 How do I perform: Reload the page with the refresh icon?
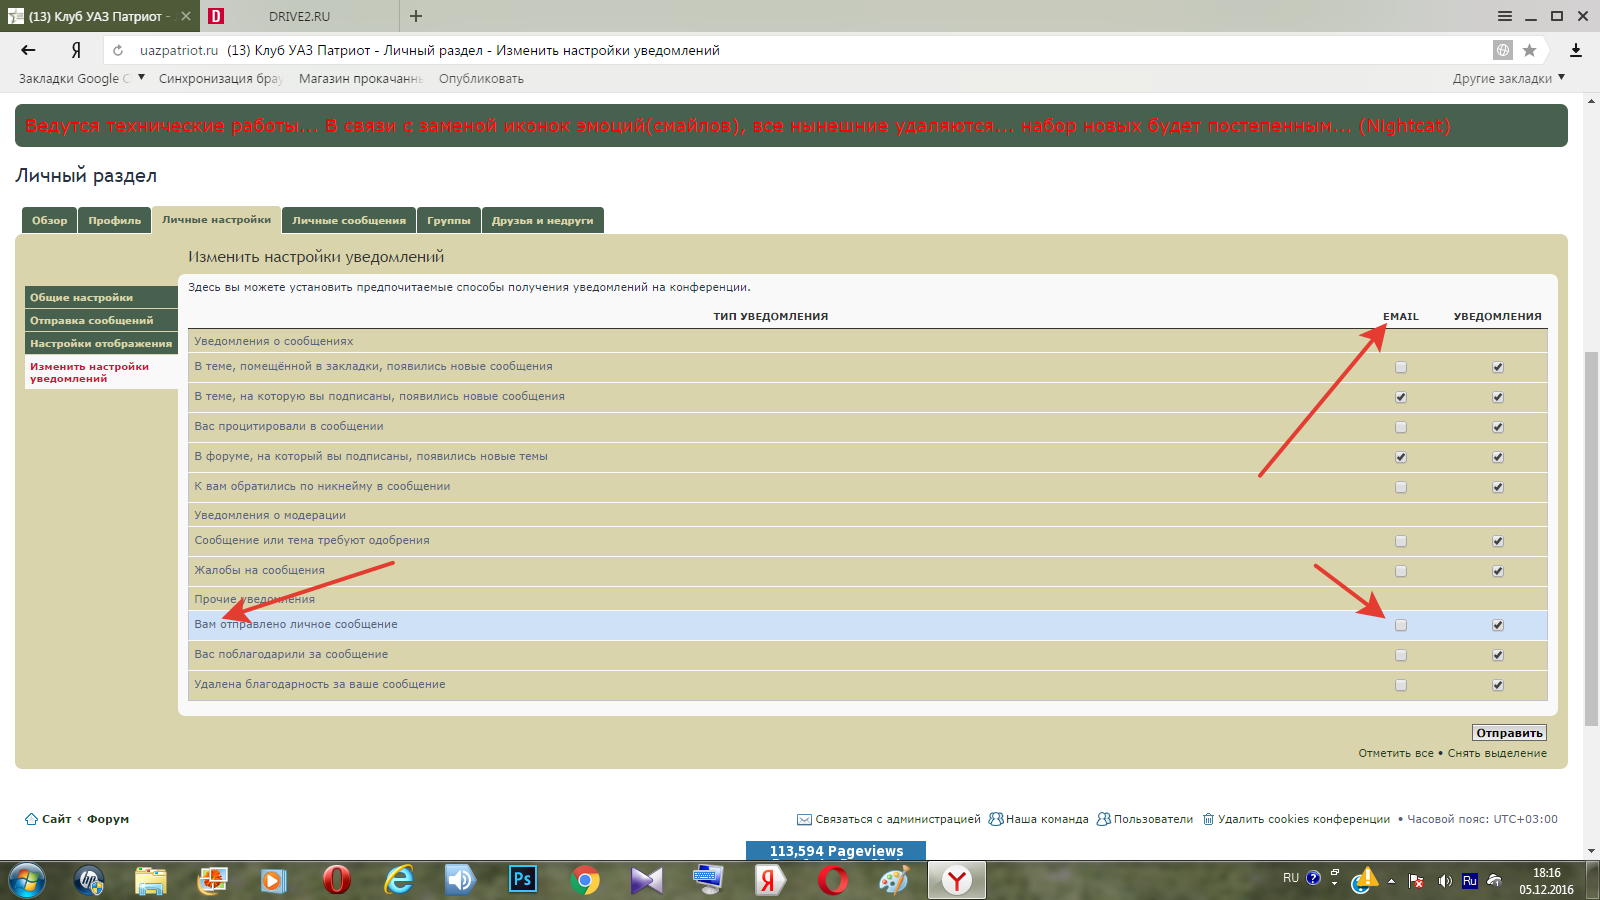pyautogui.click(x=118, y=50)
